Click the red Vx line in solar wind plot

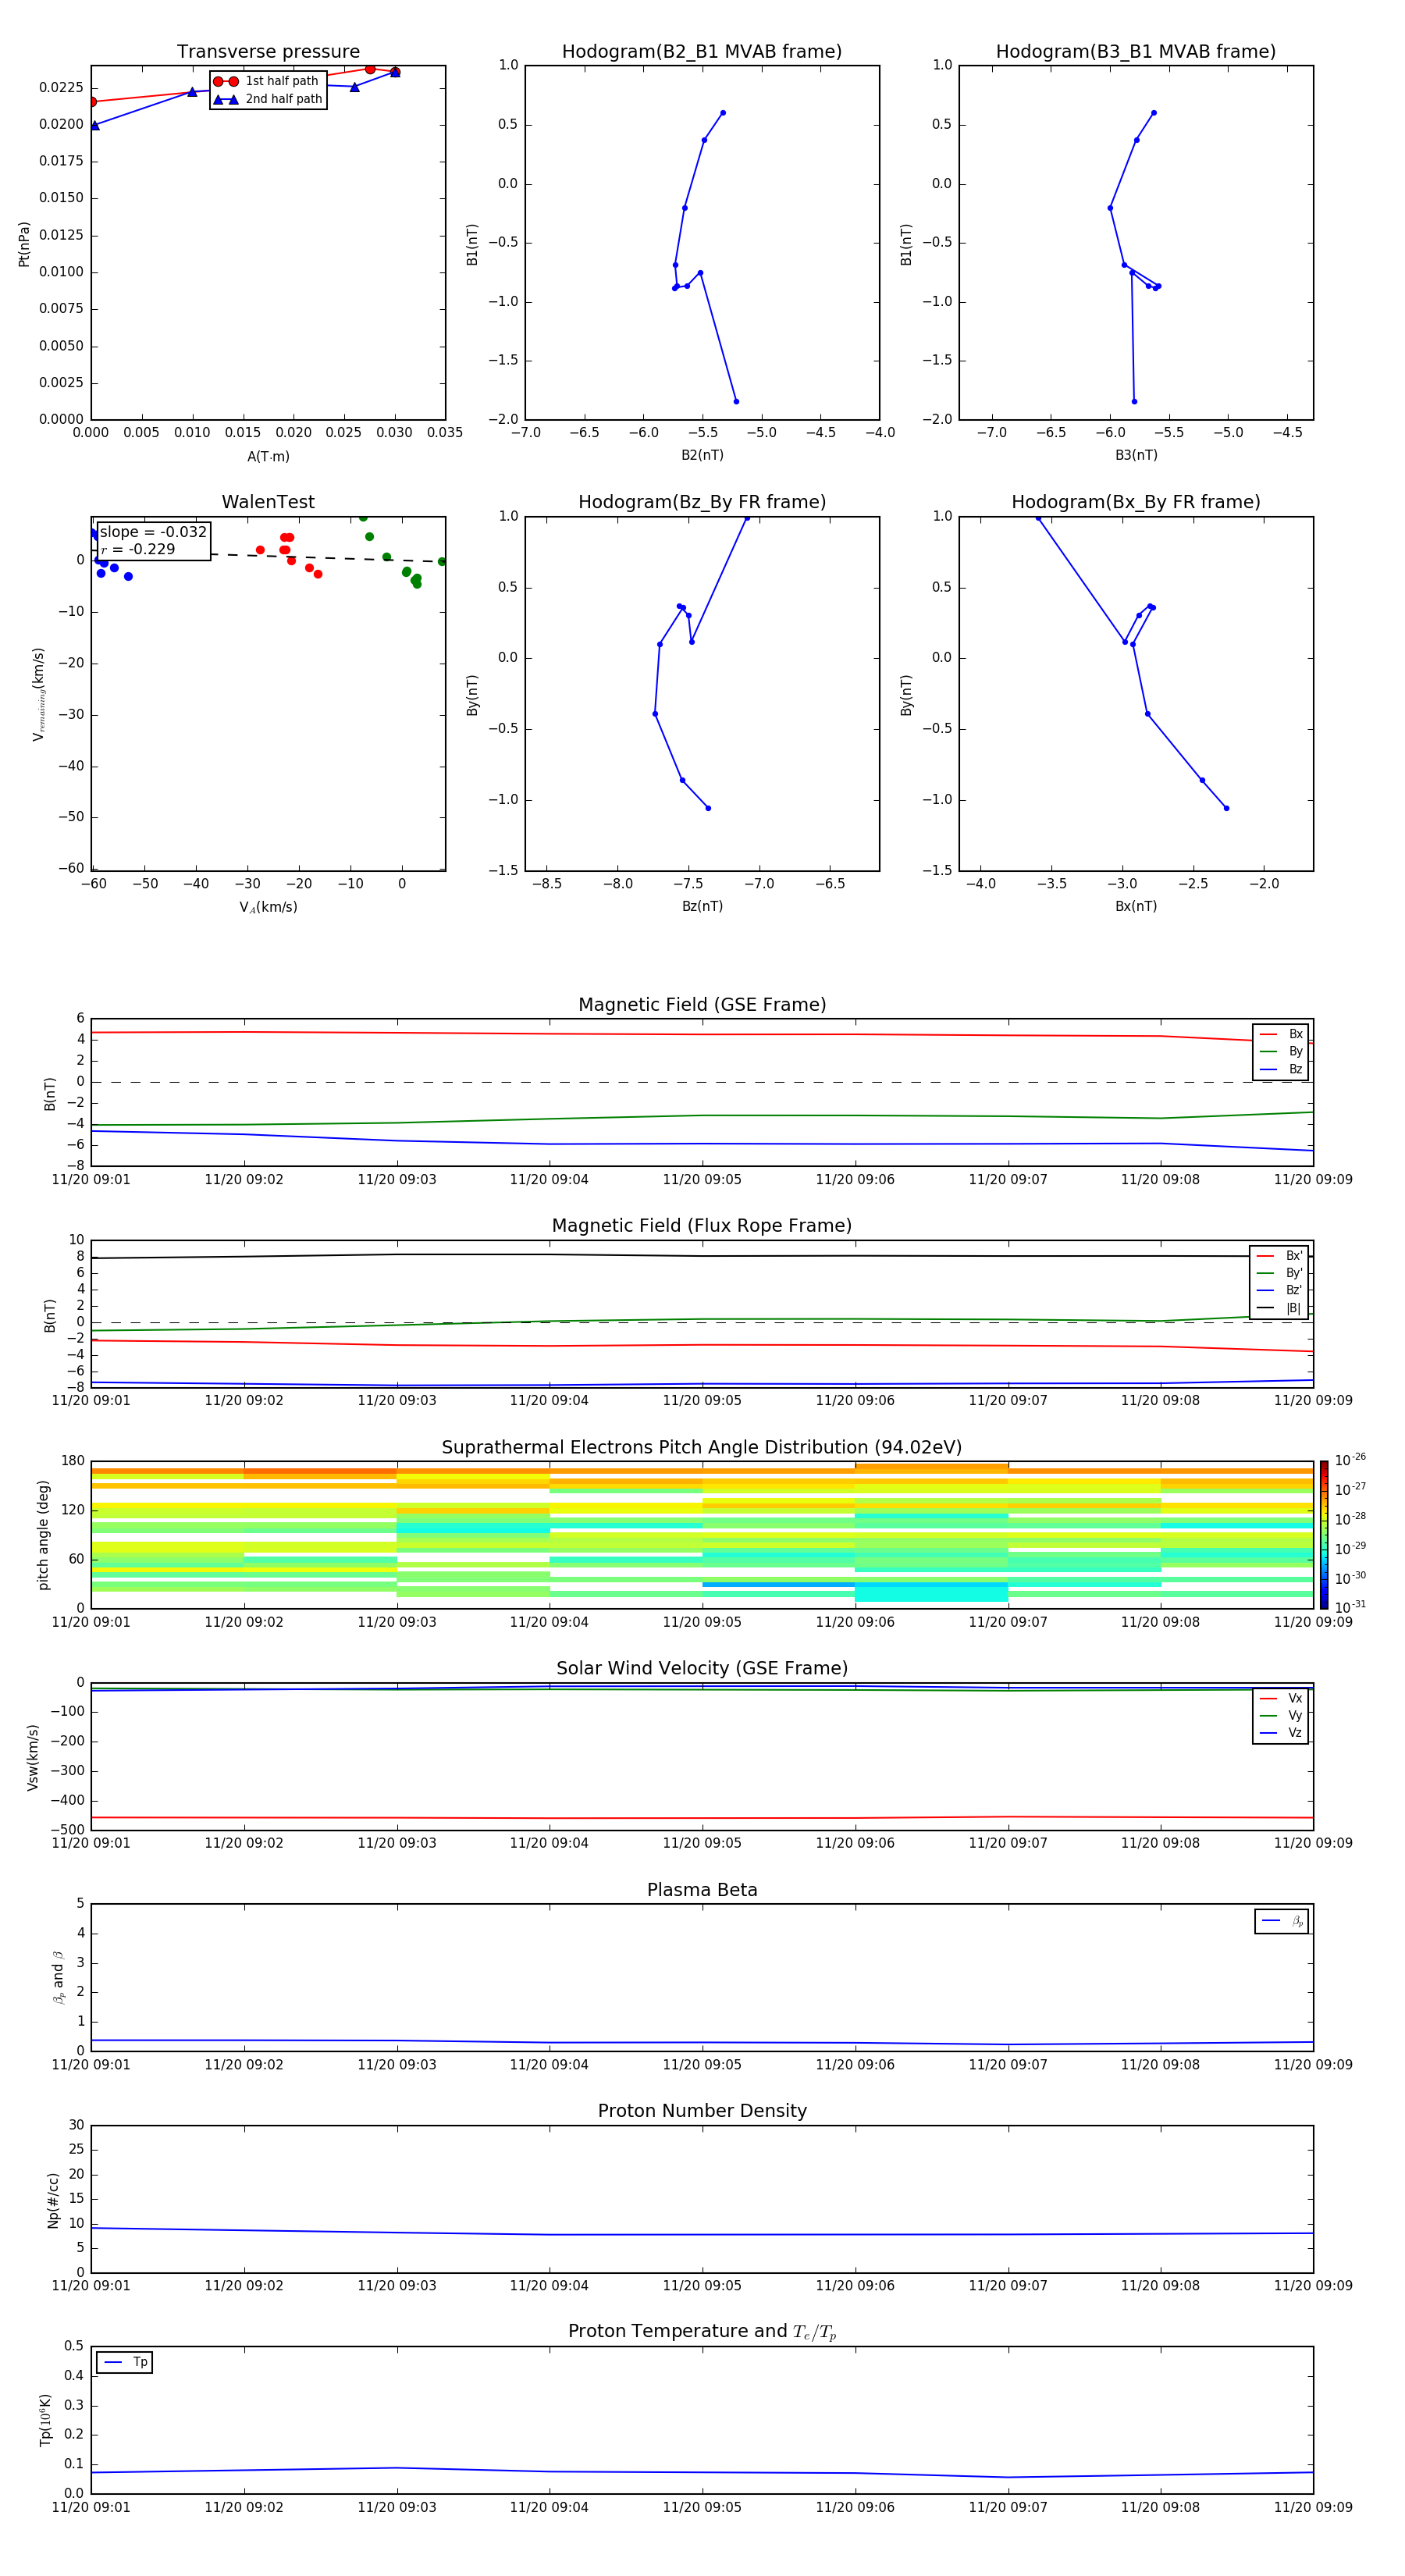tap(700, 1818)
